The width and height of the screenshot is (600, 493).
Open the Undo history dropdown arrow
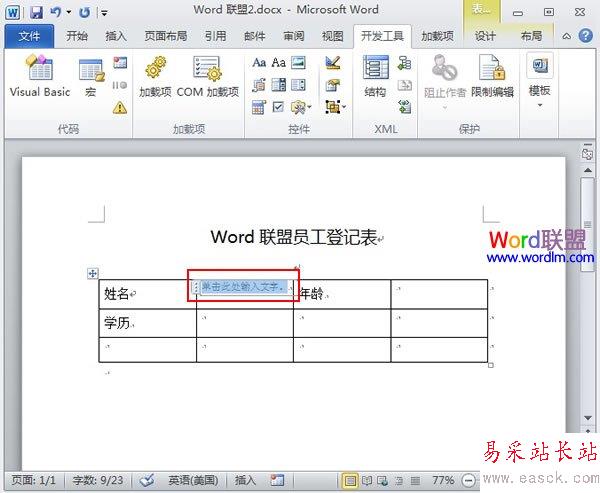[69, 13]
